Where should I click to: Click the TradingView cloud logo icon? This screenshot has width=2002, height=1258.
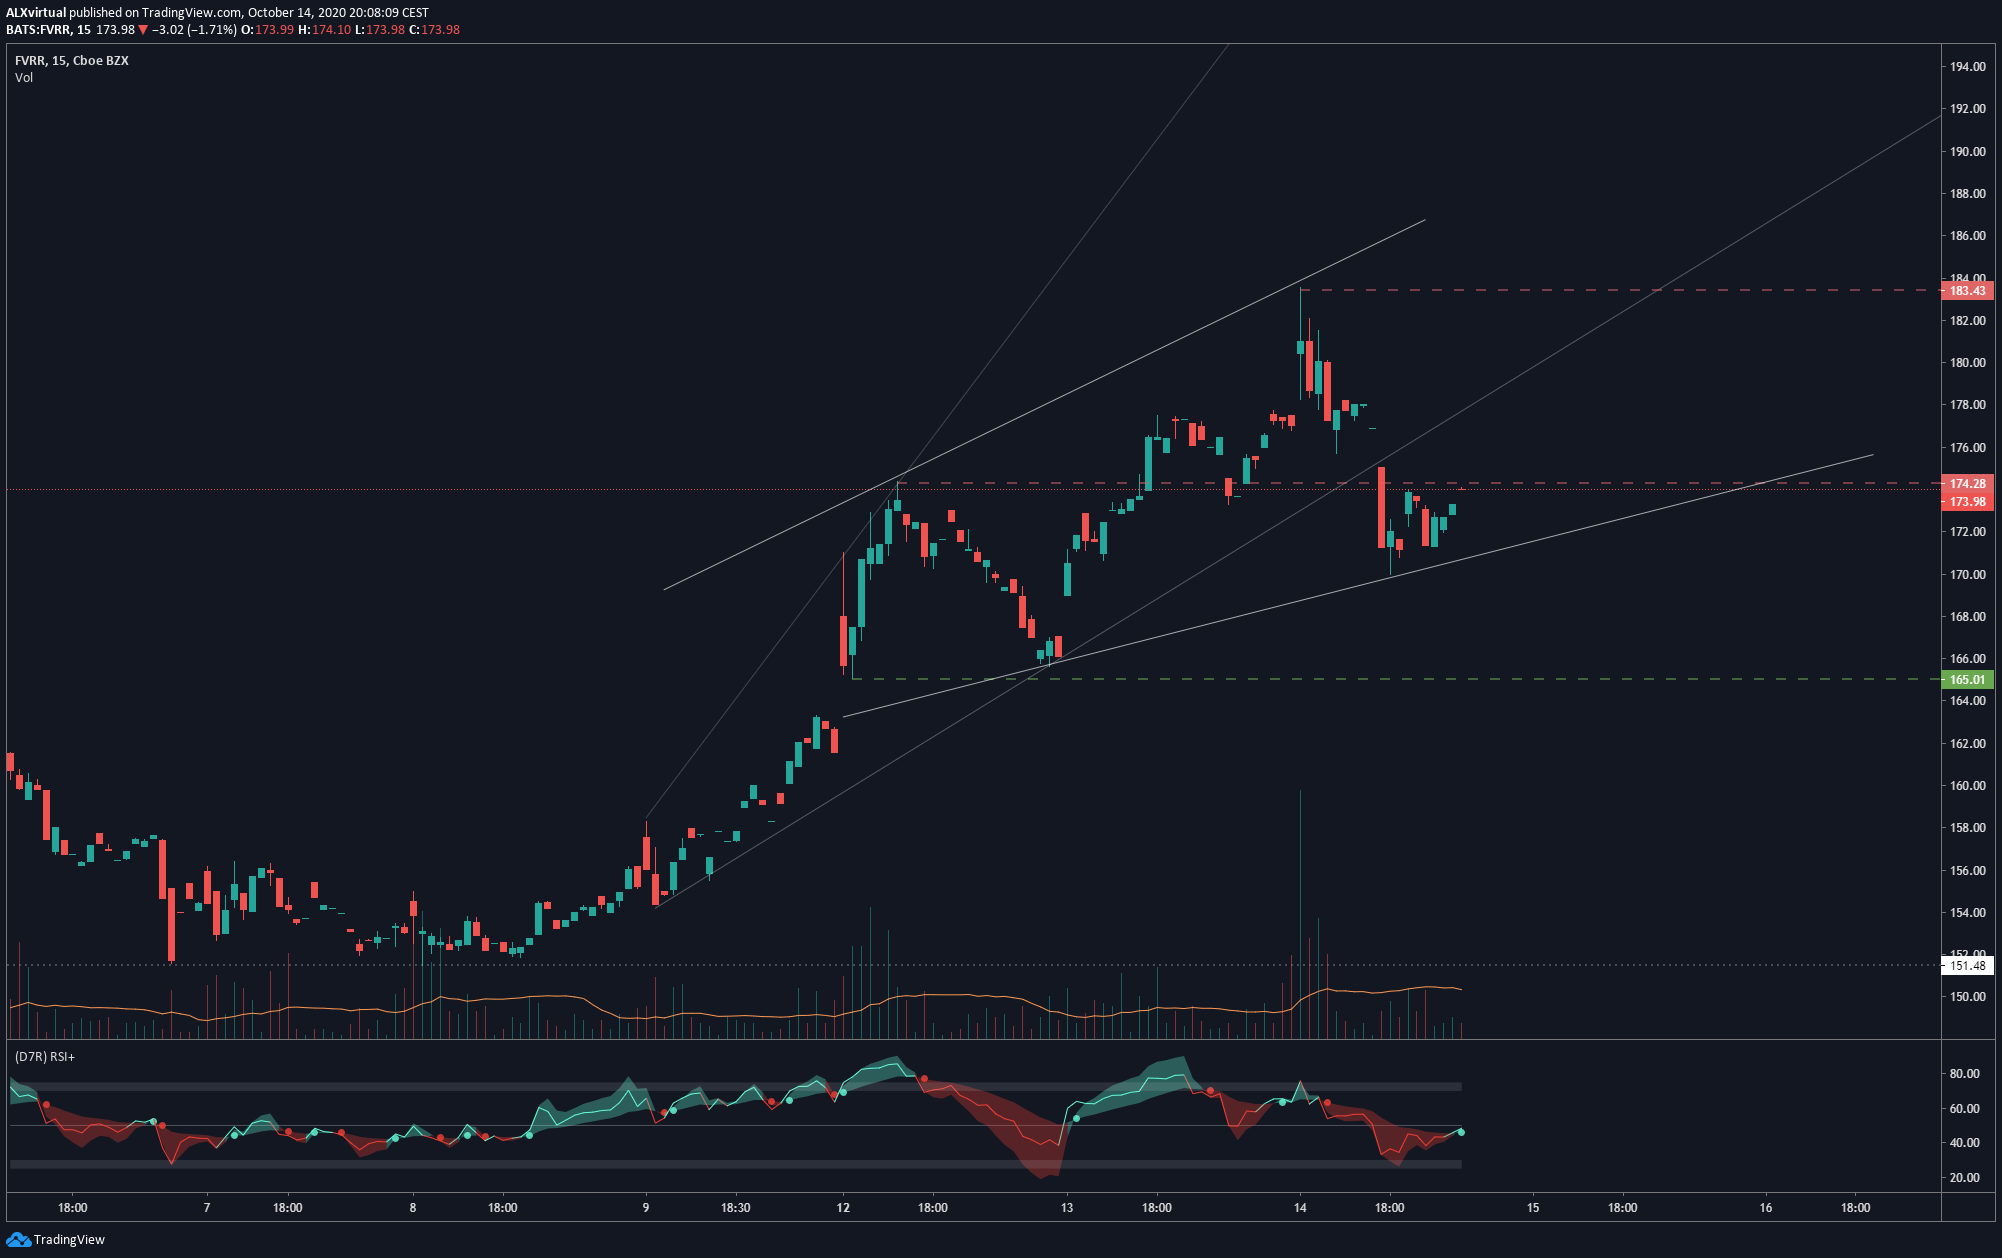coord(19,1240)
